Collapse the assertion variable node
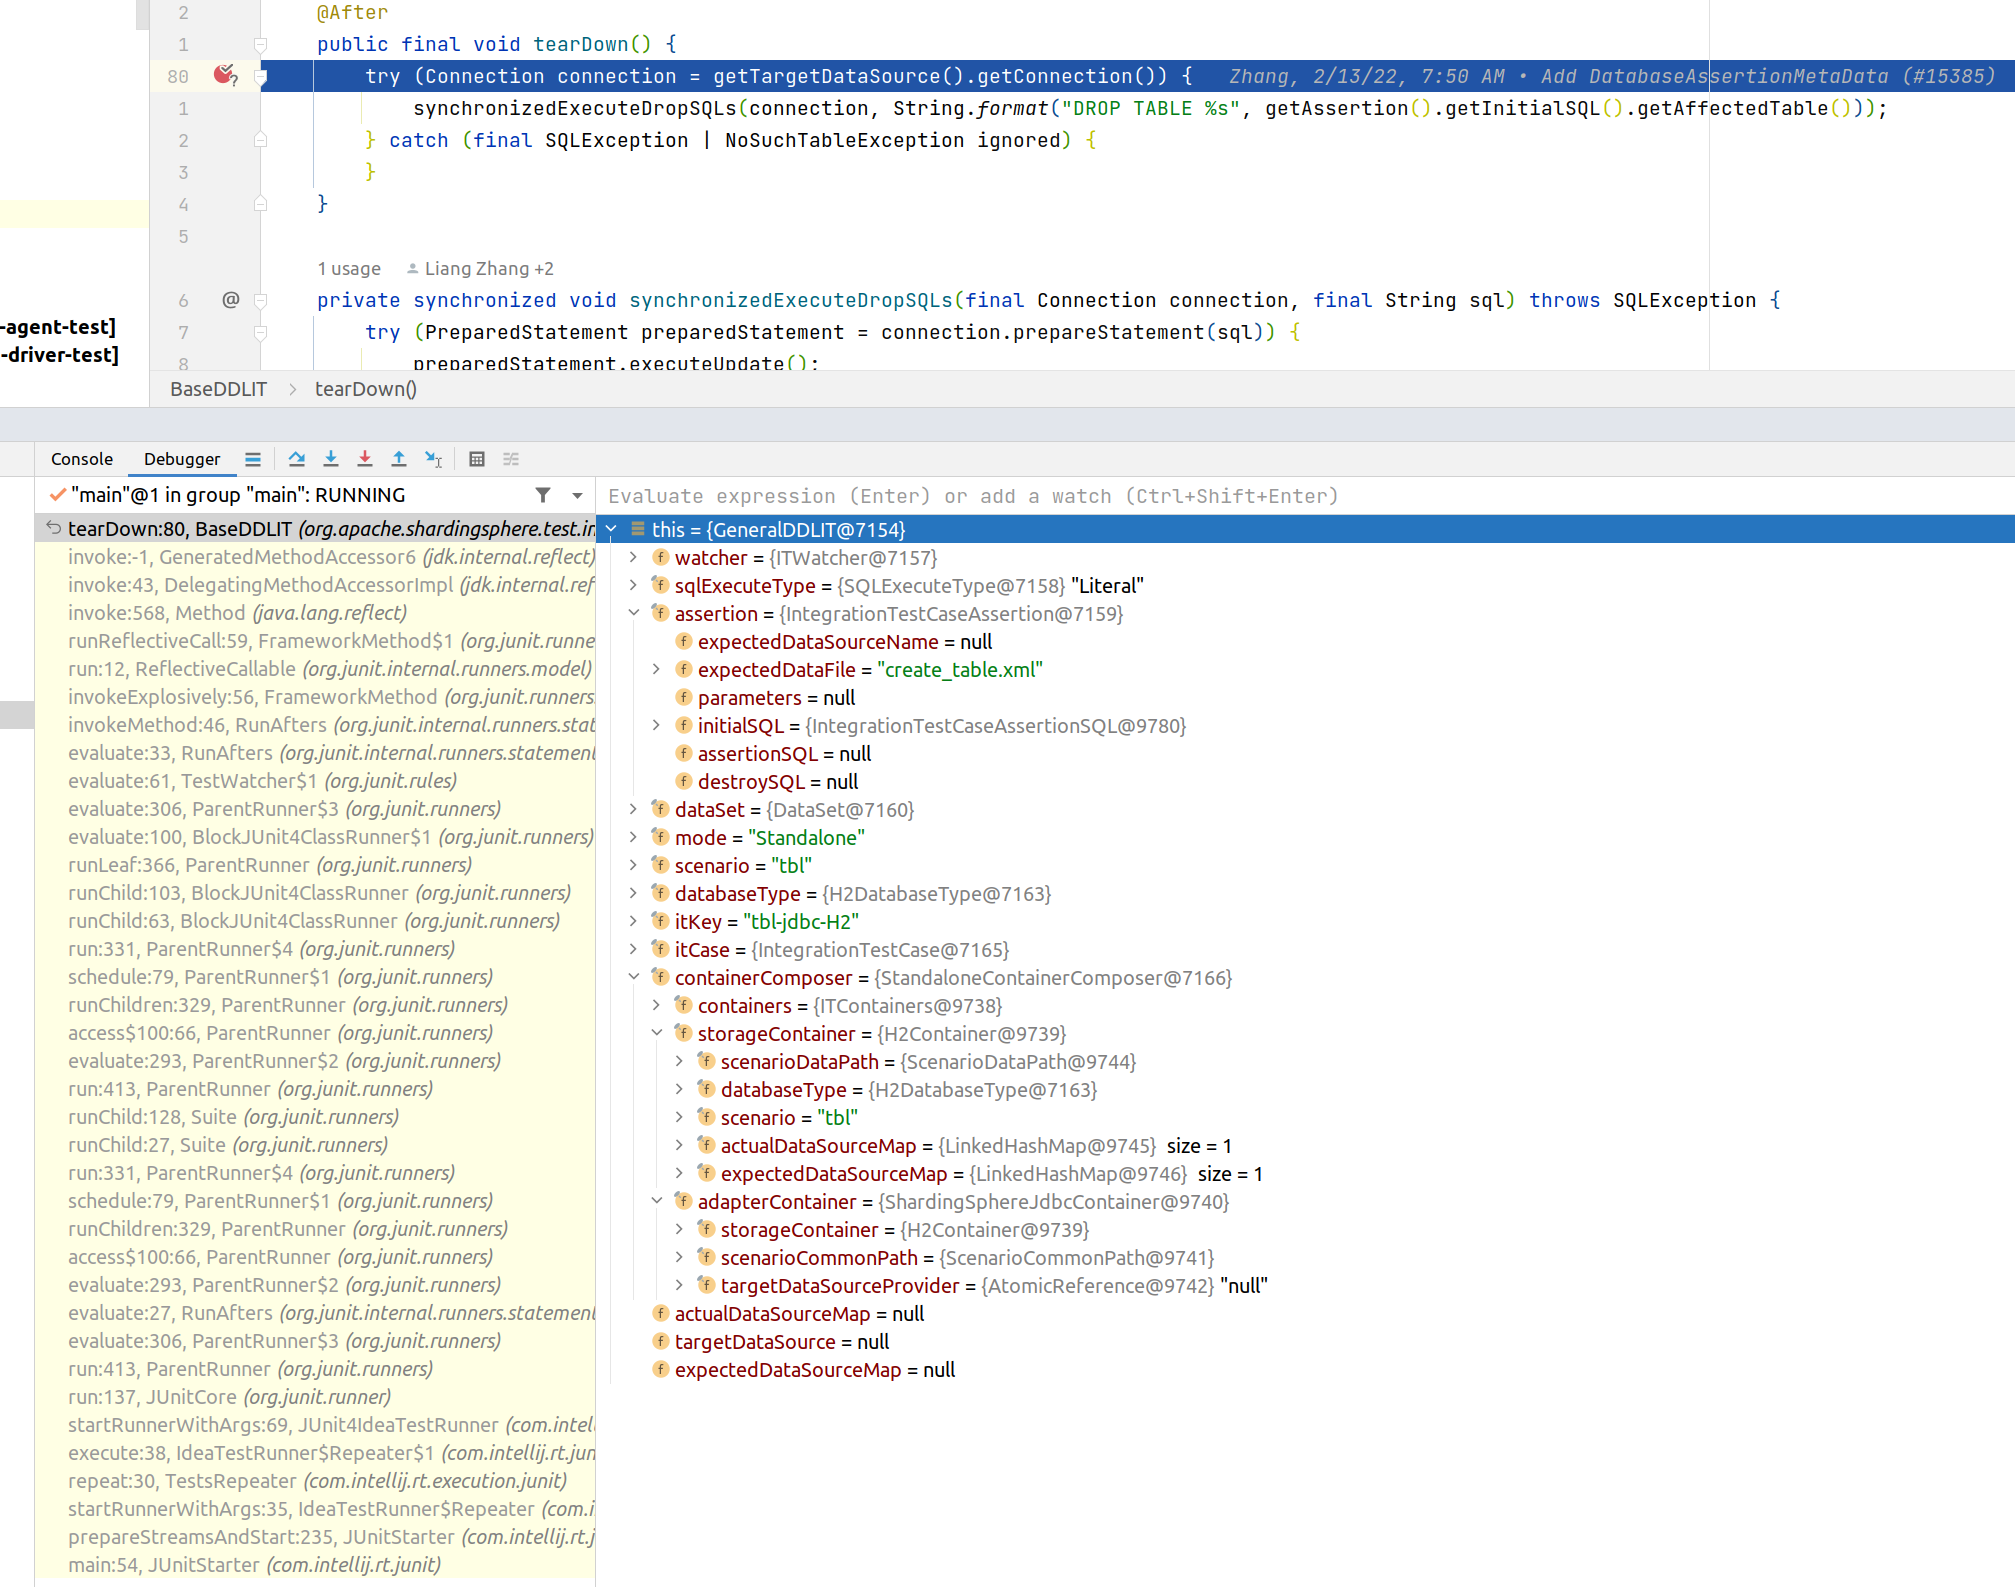 pyautogui.click(x=634, y=613)
